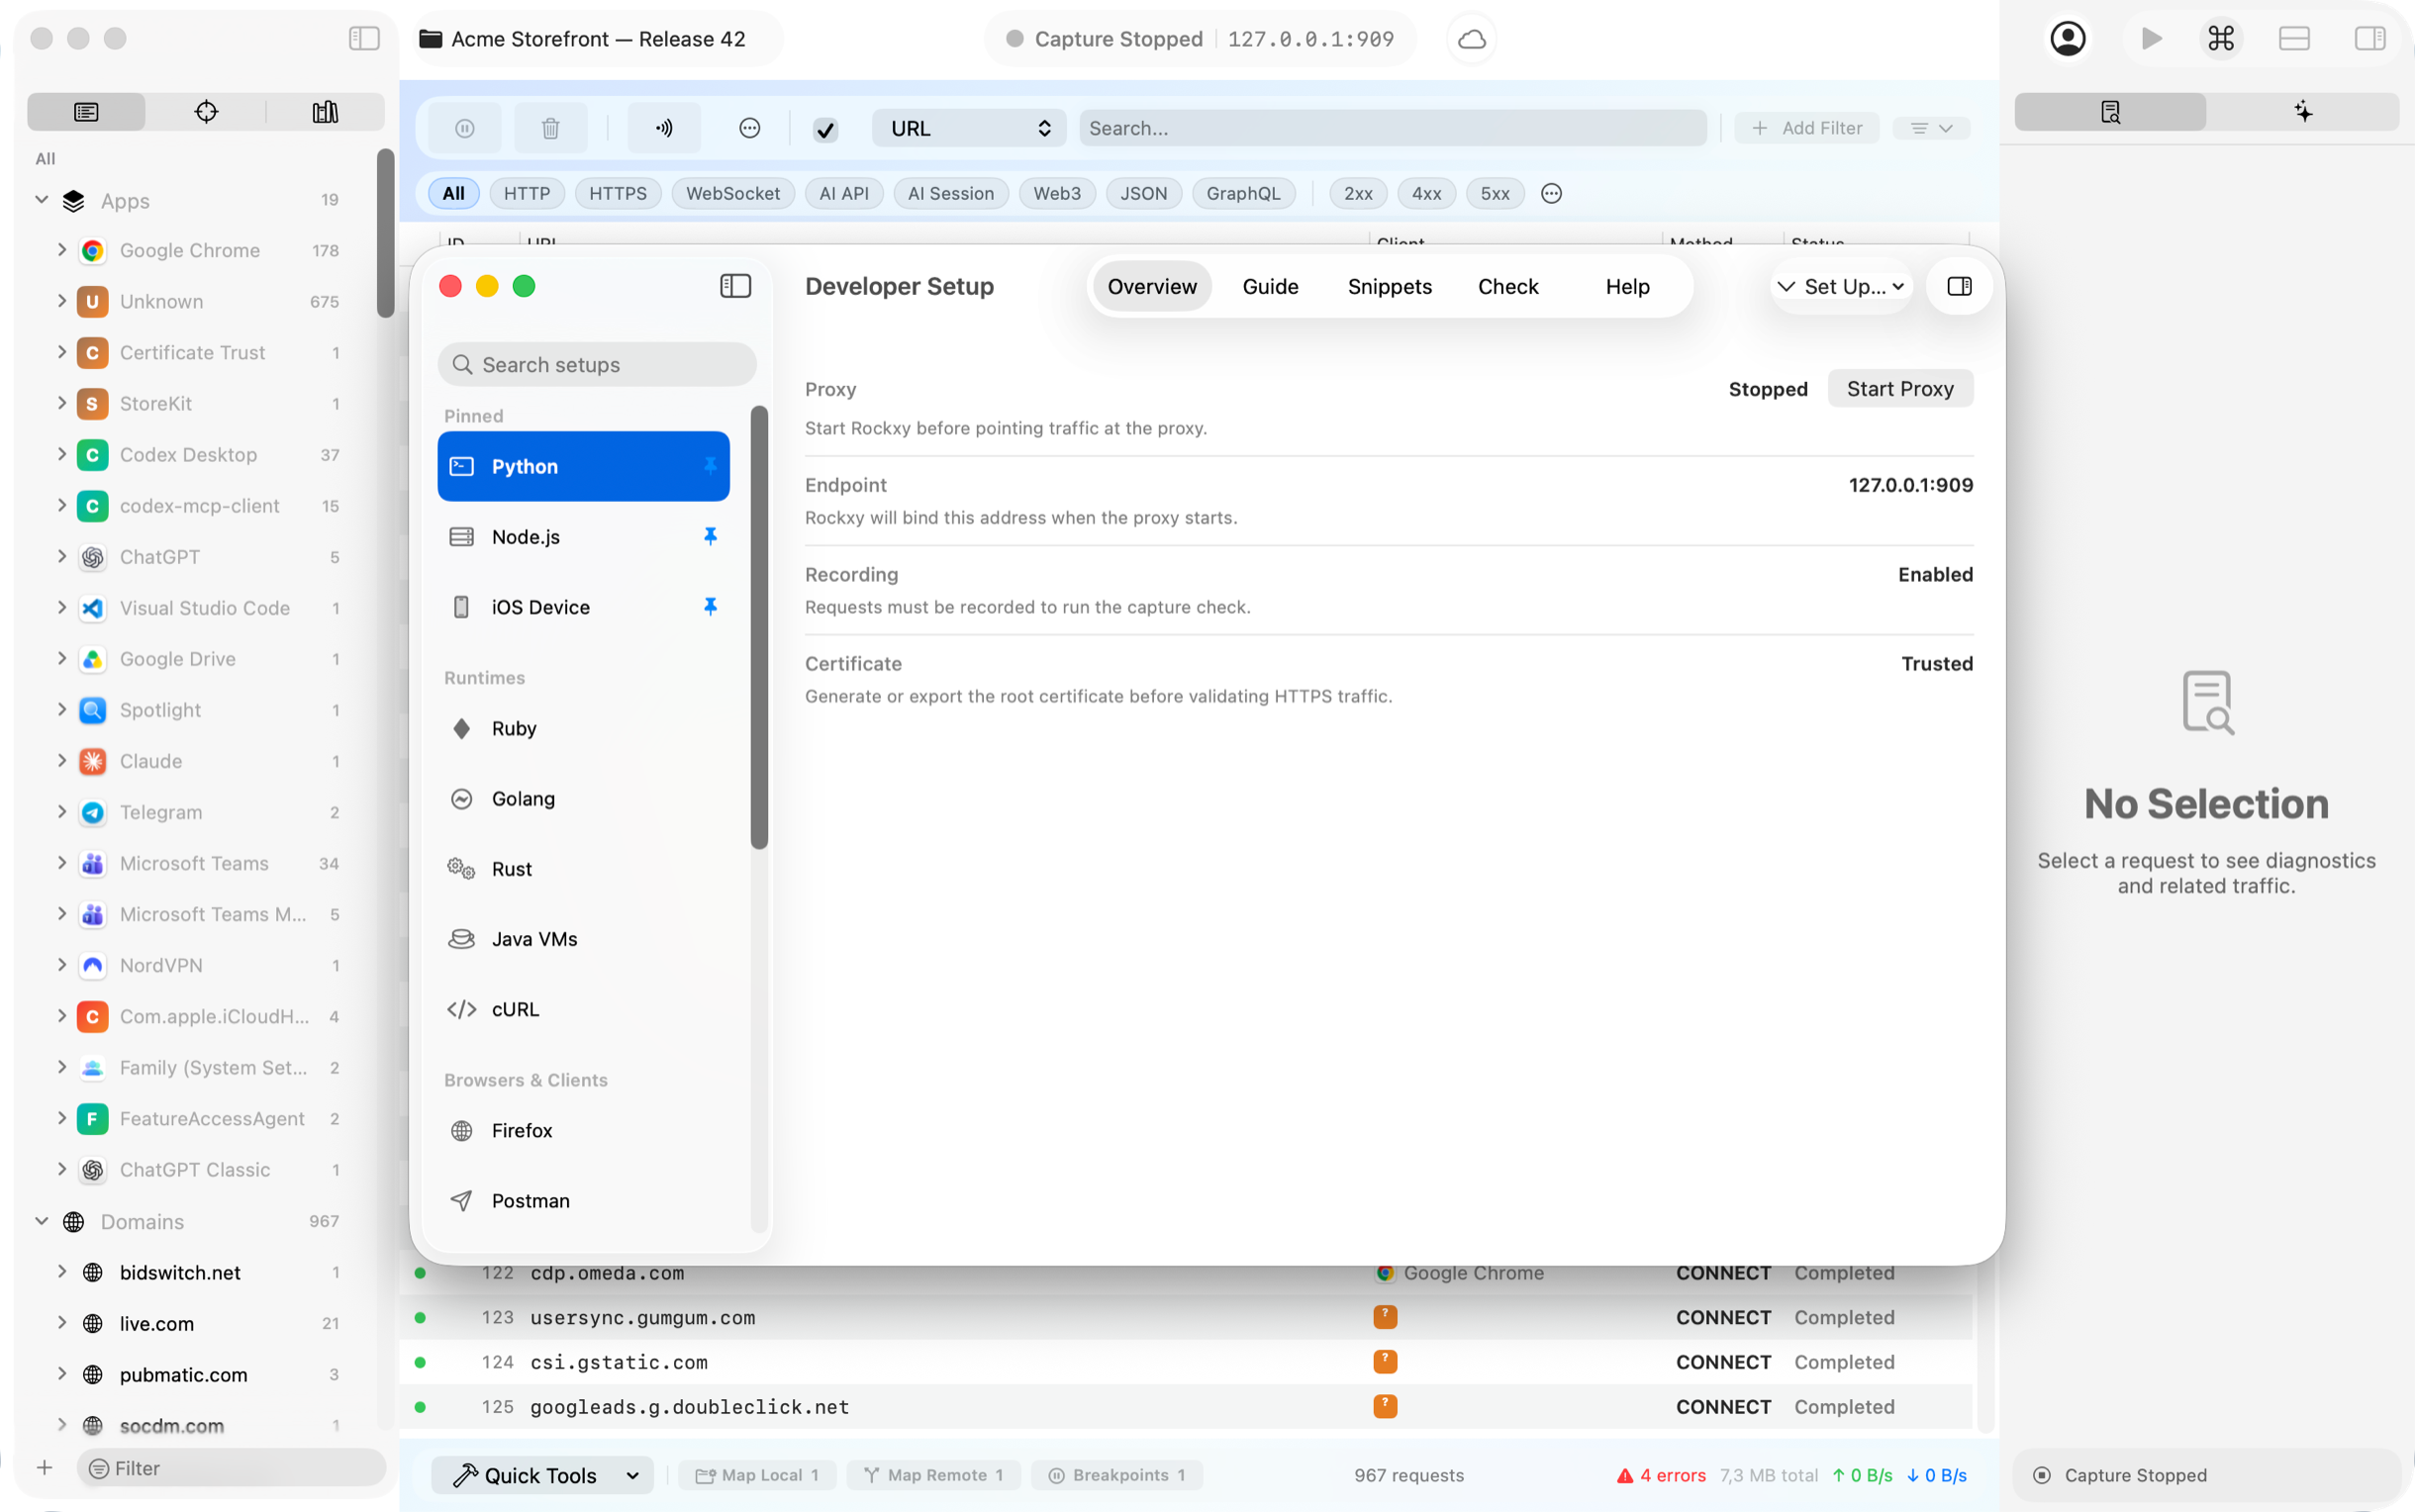Click the more filters ellipsis after 5xx
2415x1512 pixels.
pos(1551,193)
